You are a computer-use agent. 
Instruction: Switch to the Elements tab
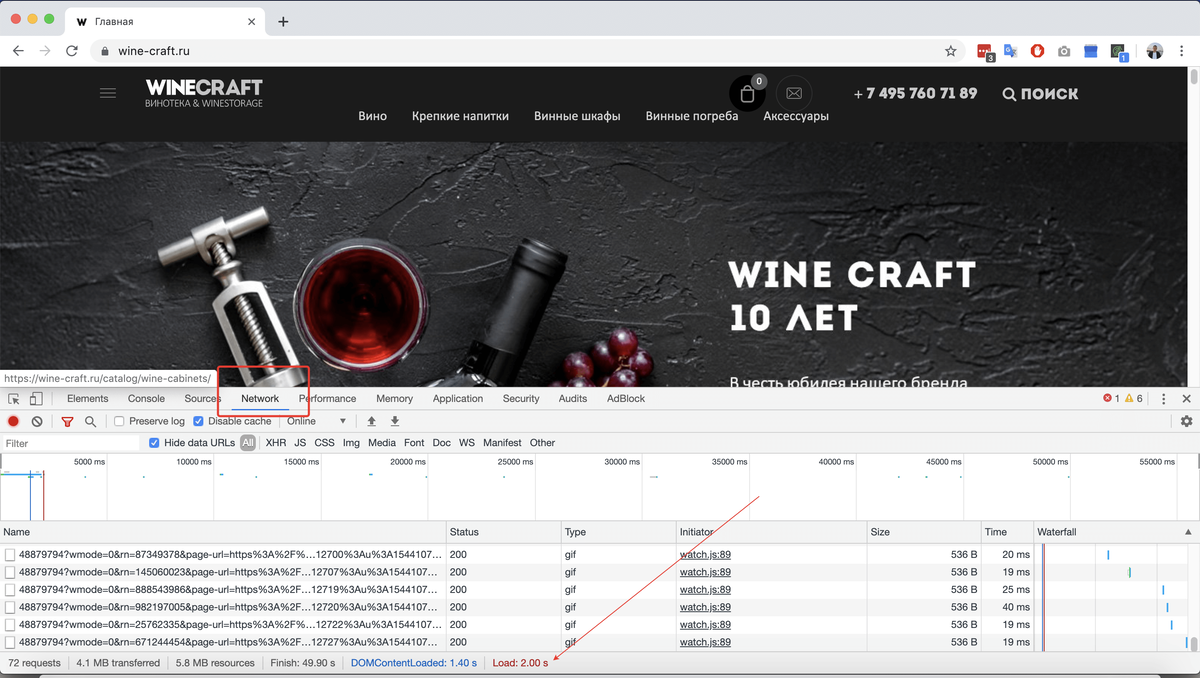tap(88, 398)
